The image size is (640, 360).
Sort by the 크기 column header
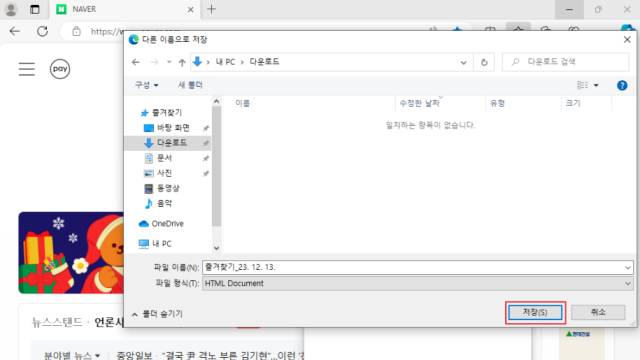pos(573,103)
